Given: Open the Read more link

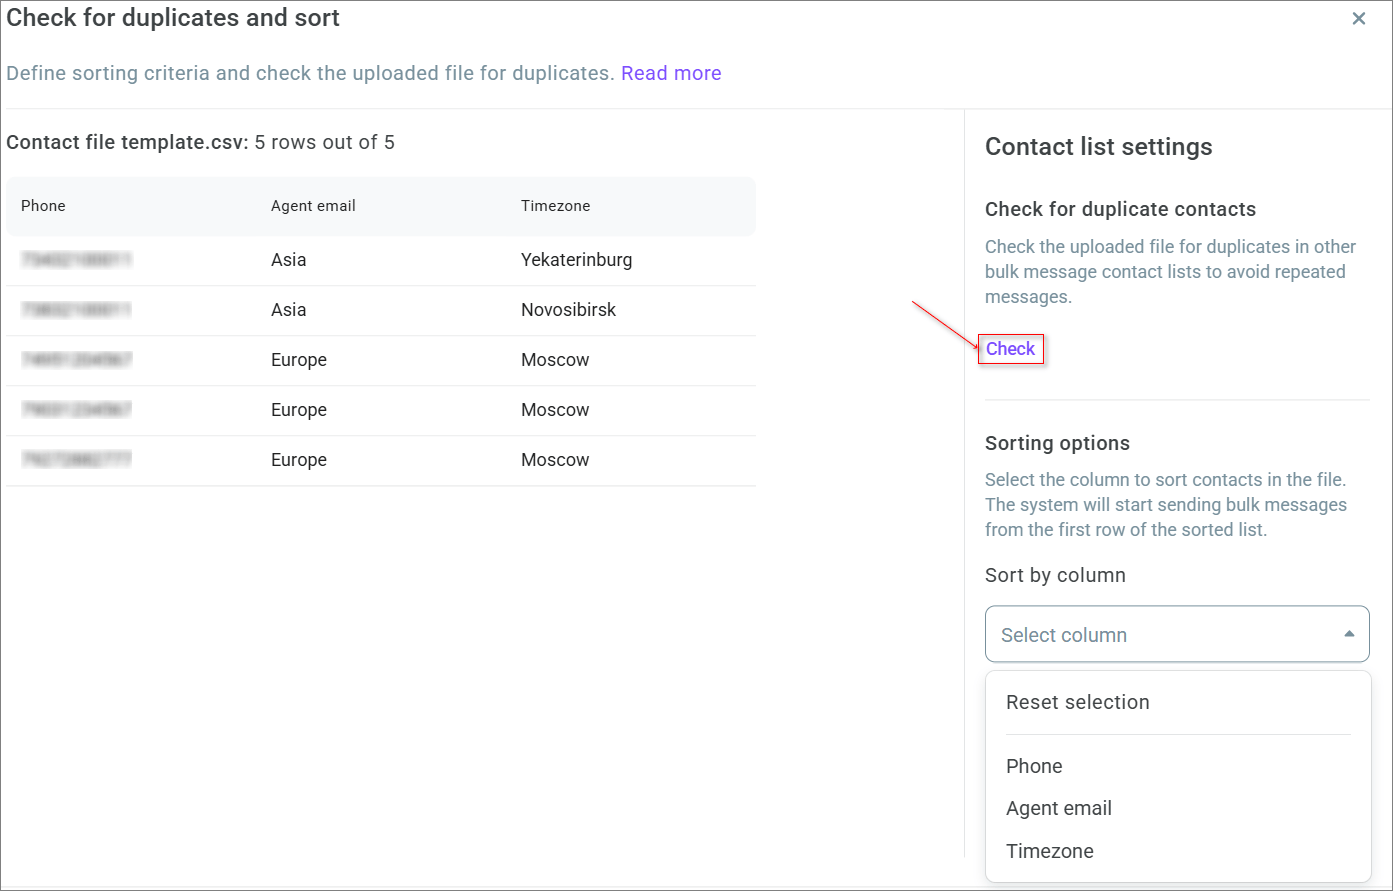Looking at the screenshot, I should 671,73.
